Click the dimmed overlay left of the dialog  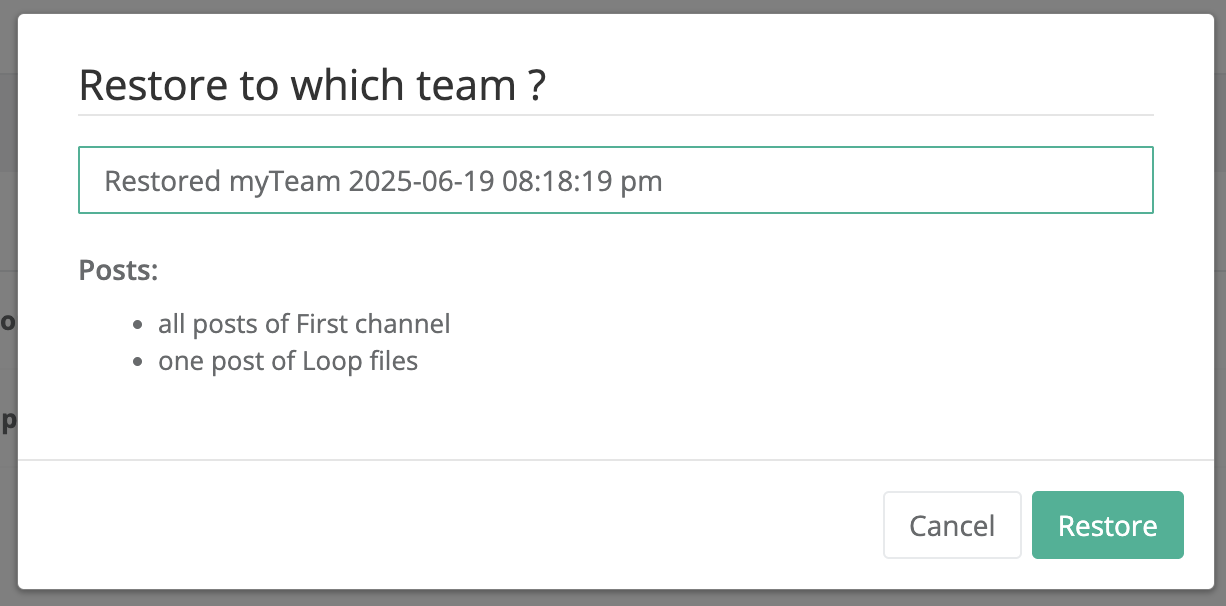tap(8, 300)
